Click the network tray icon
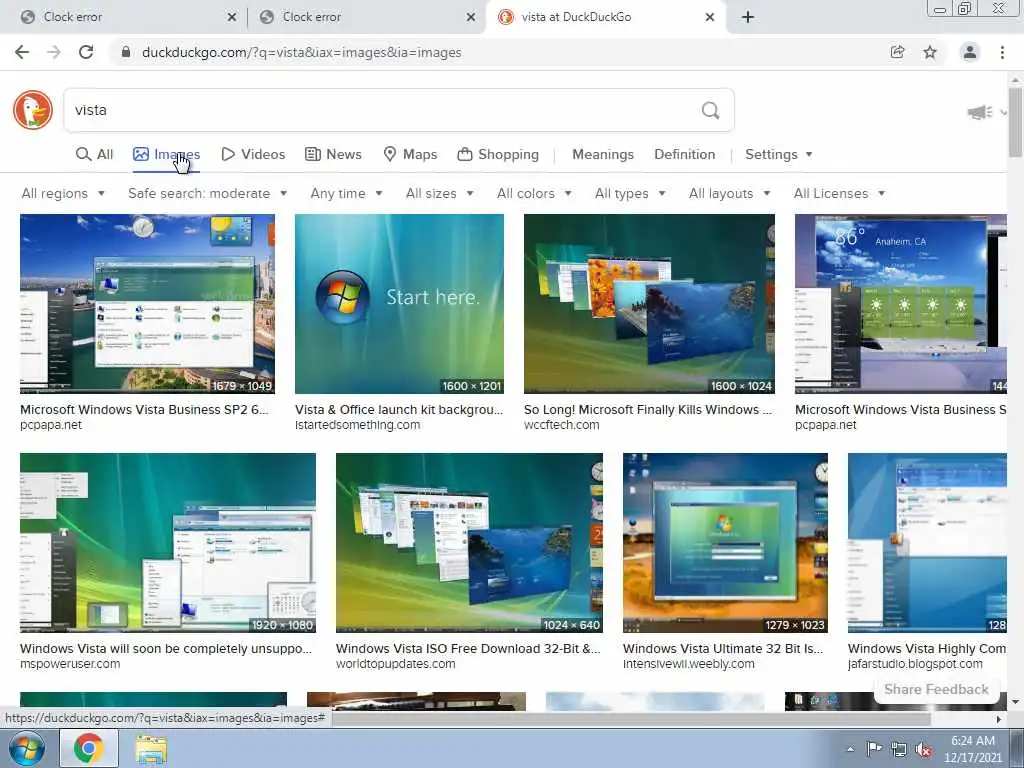 (899, 750)
